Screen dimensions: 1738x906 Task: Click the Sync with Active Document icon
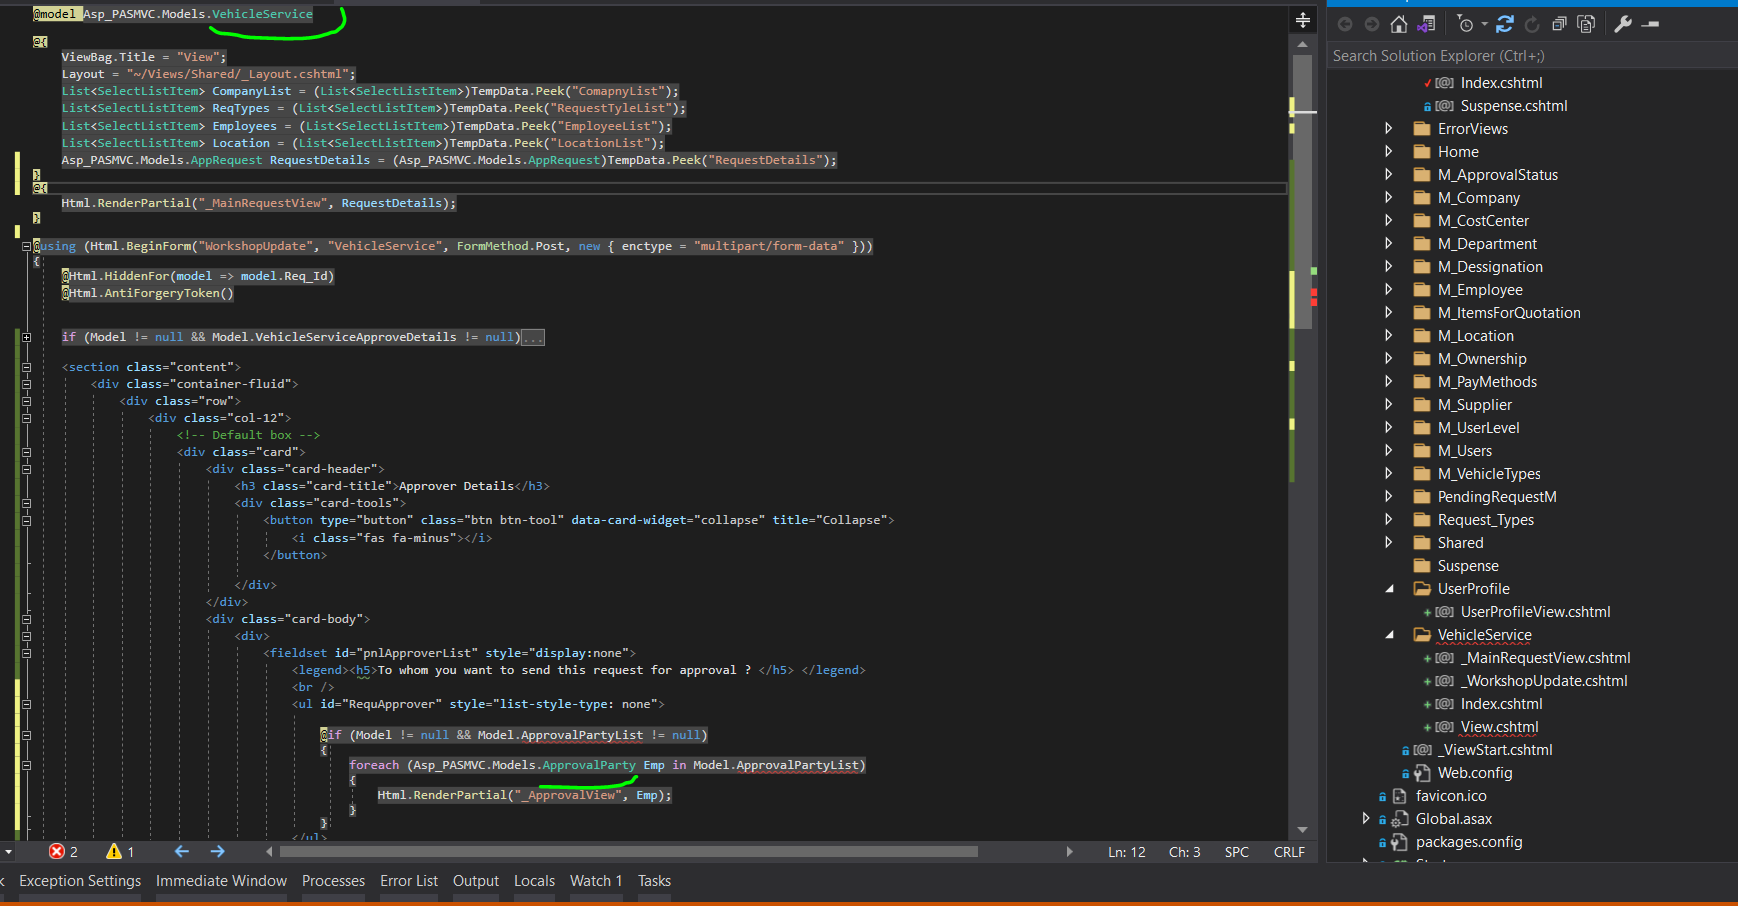tap(1505, 24)
